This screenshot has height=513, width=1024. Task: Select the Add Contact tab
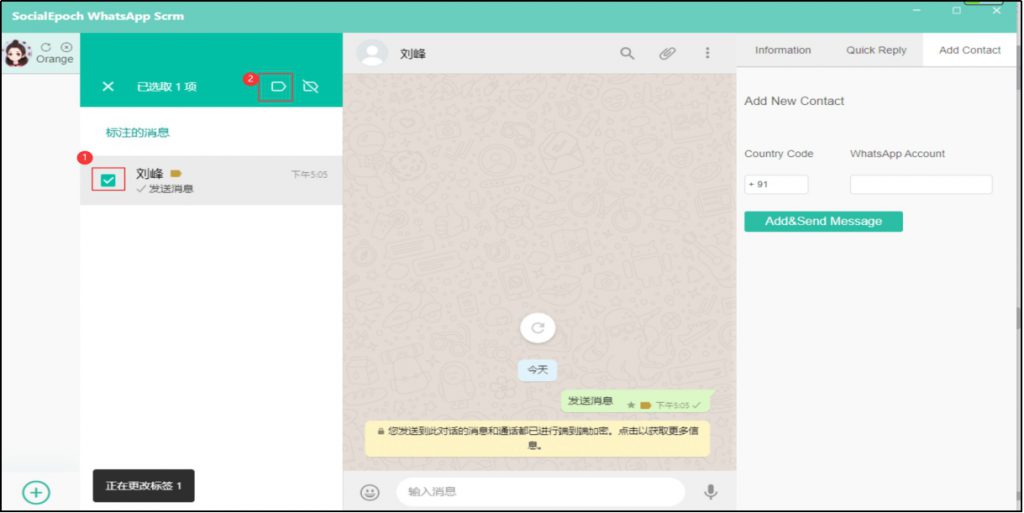(969, 50)
